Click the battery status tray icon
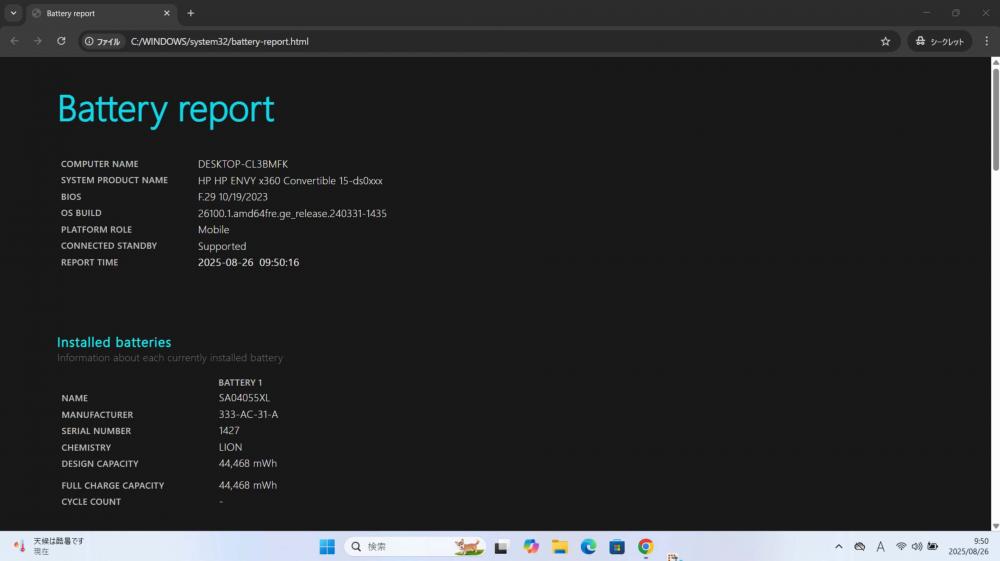Image resolution: width=1000 pixels, height=561 pixels. click(932, 546)
